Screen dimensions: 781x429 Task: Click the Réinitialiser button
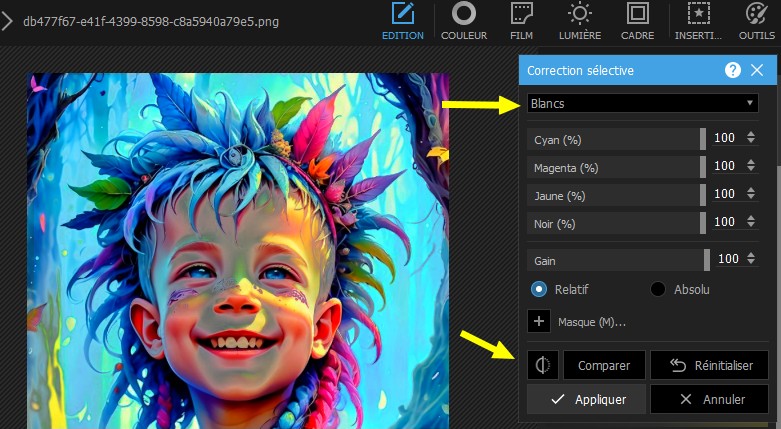coord(709,365)
